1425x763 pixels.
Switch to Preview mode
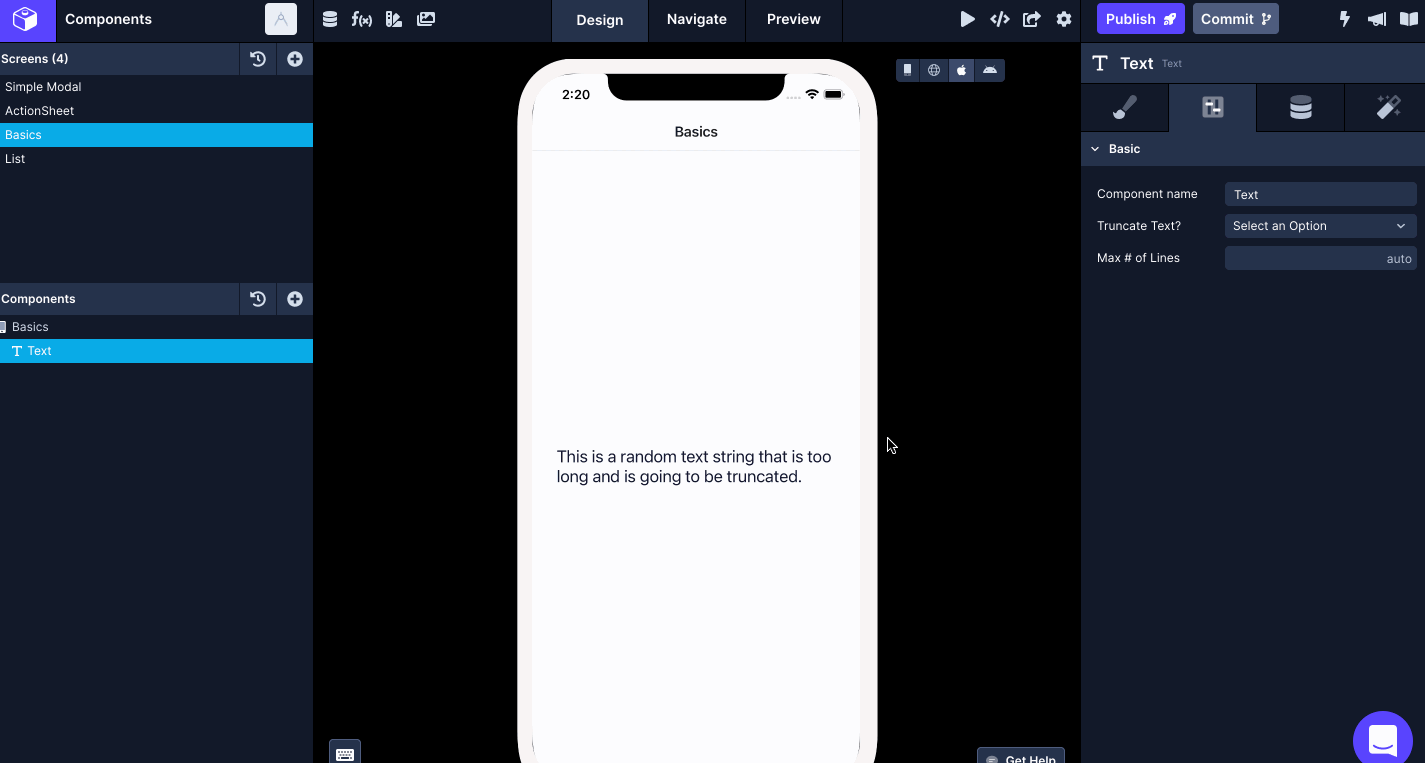point(794,20)
